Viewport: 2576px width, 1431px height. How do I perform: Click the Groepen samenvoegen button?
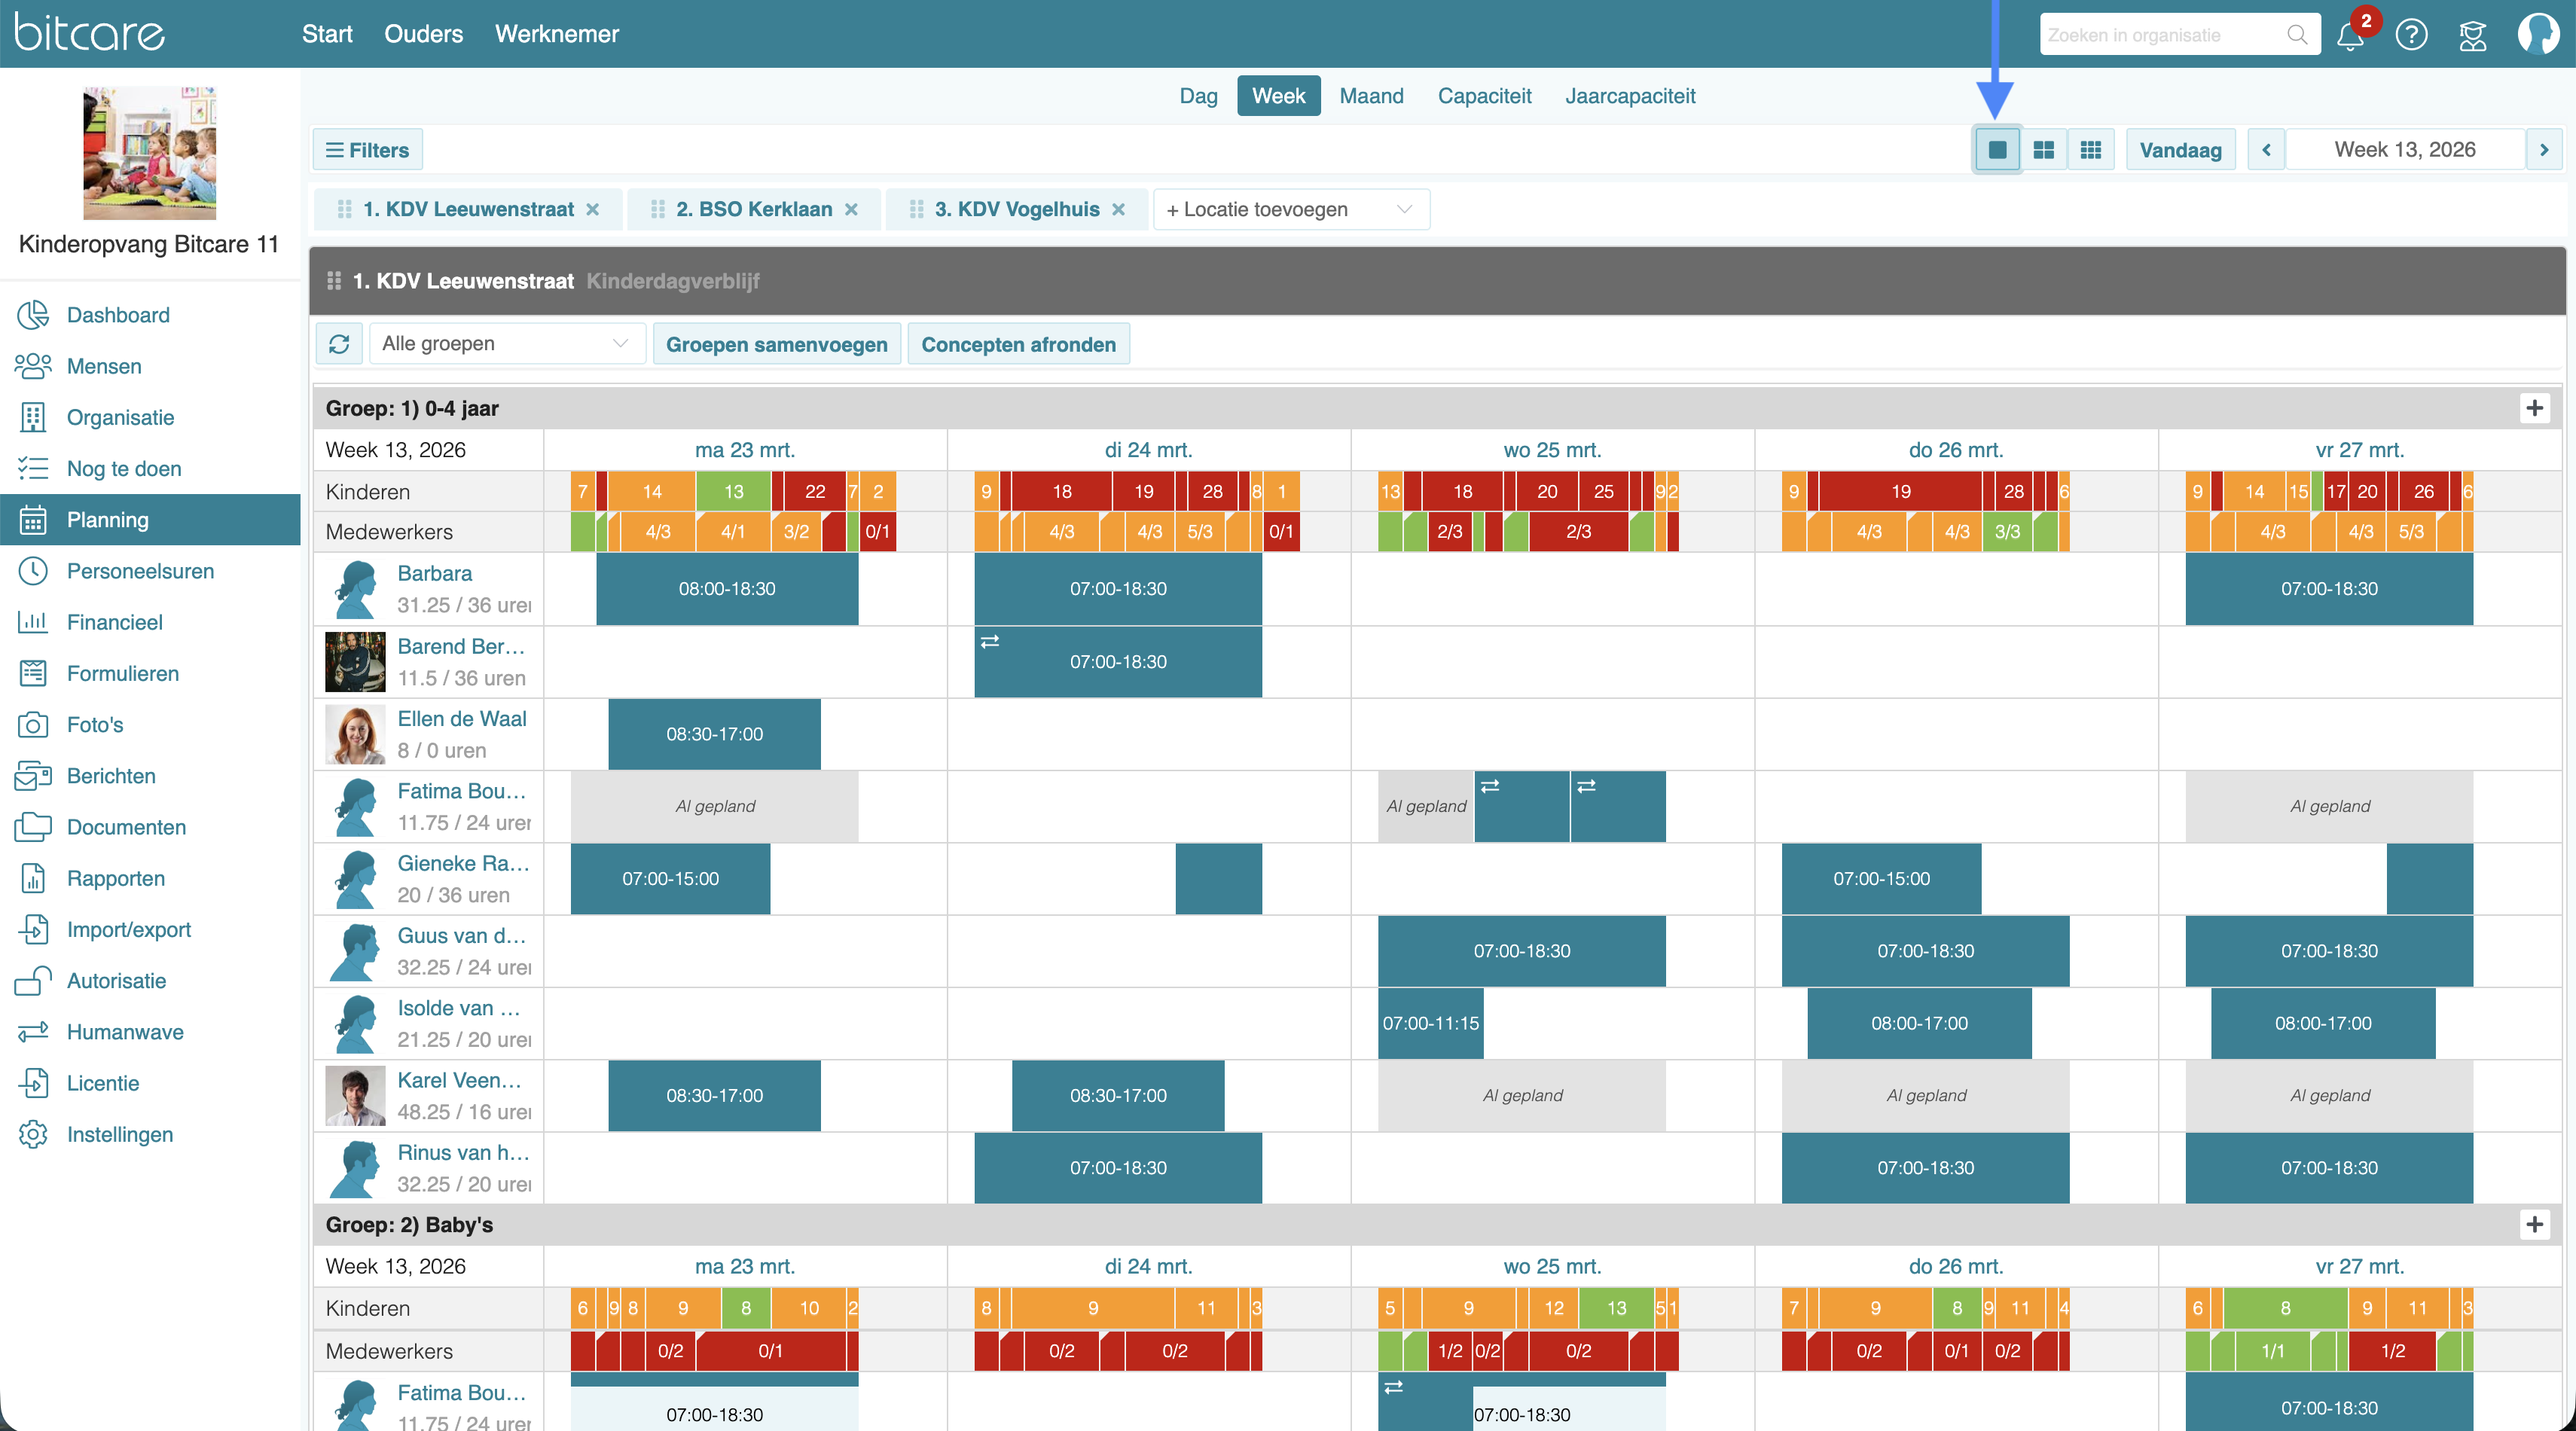[x=776, y=344]
